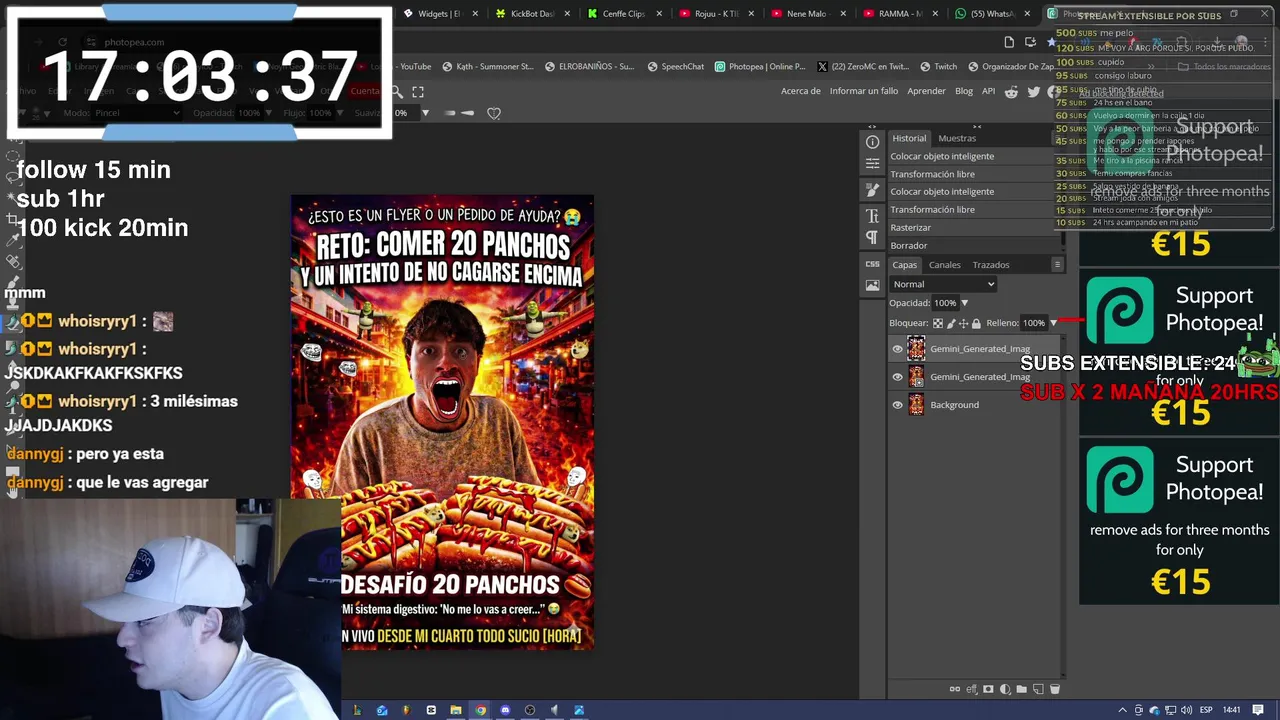Click the Relleno 100% value field

coord(1033,323)
